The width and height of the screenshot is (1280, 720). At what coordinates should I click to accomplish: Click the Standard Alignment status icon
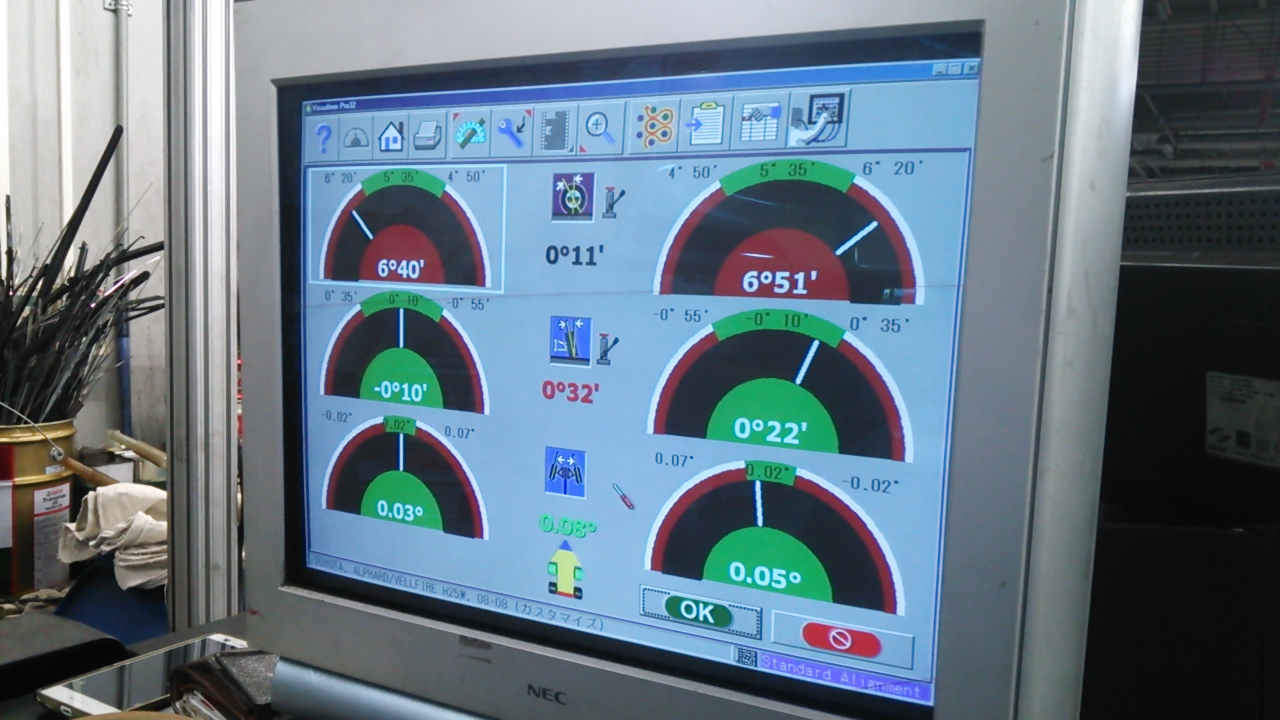pyautogui.click(x=745, y=656)
